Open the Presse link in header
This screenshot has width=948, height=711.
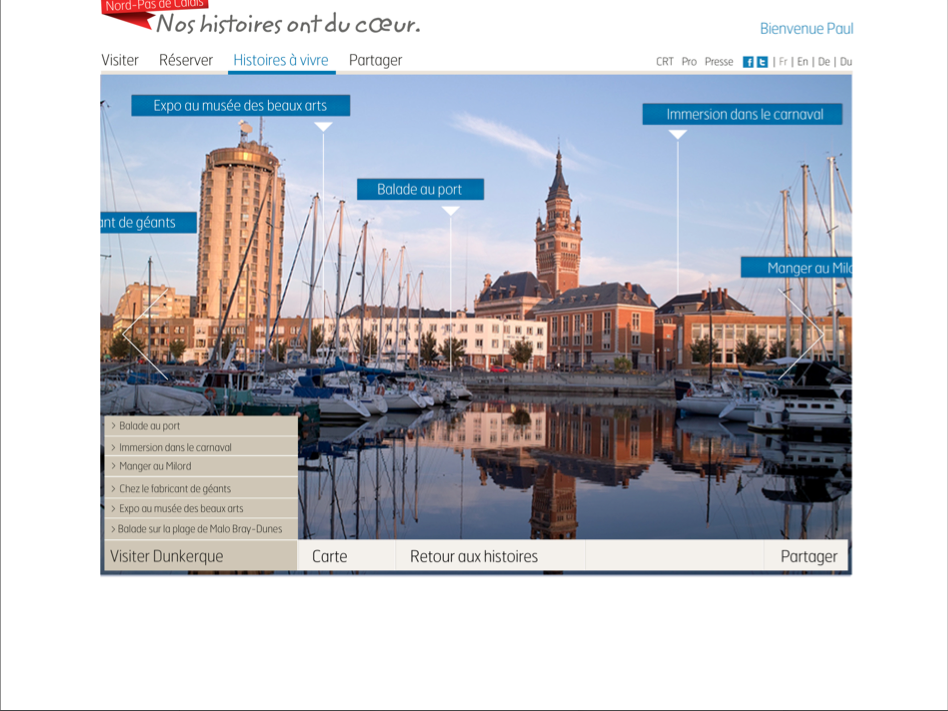click(718, 62)
